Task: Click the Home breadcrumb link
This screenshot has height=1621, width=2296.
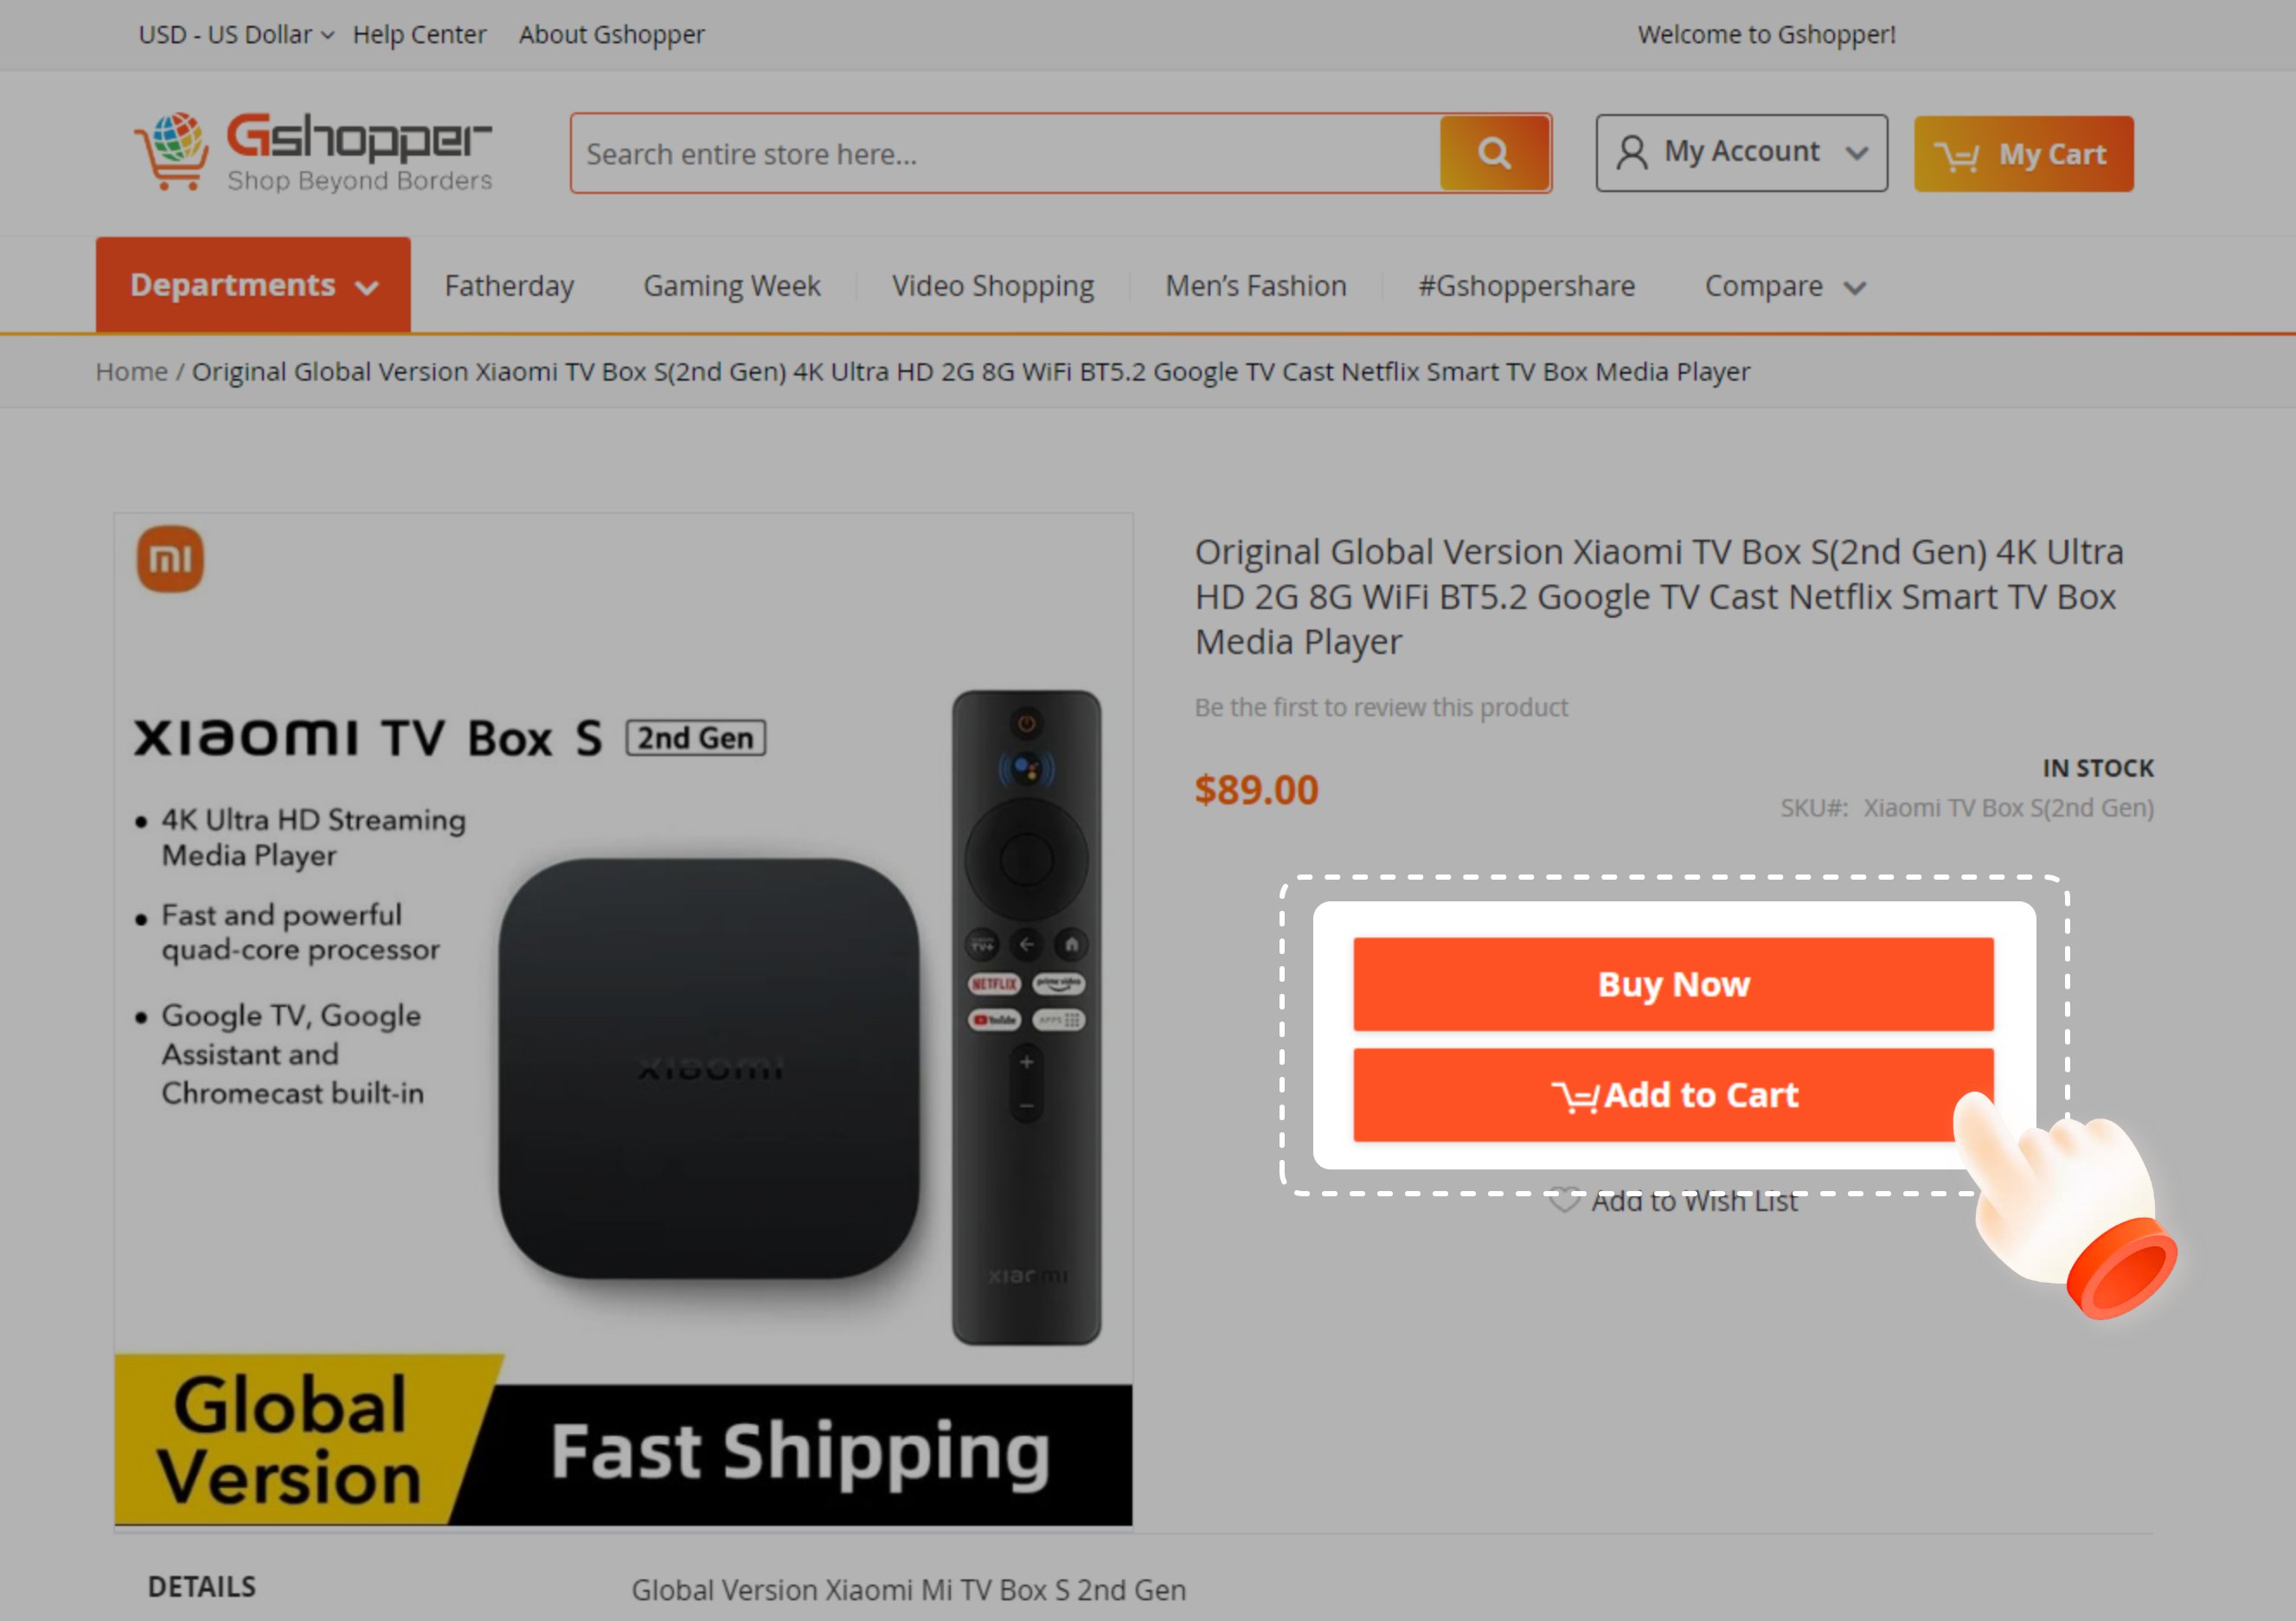Action: point(131,372)
